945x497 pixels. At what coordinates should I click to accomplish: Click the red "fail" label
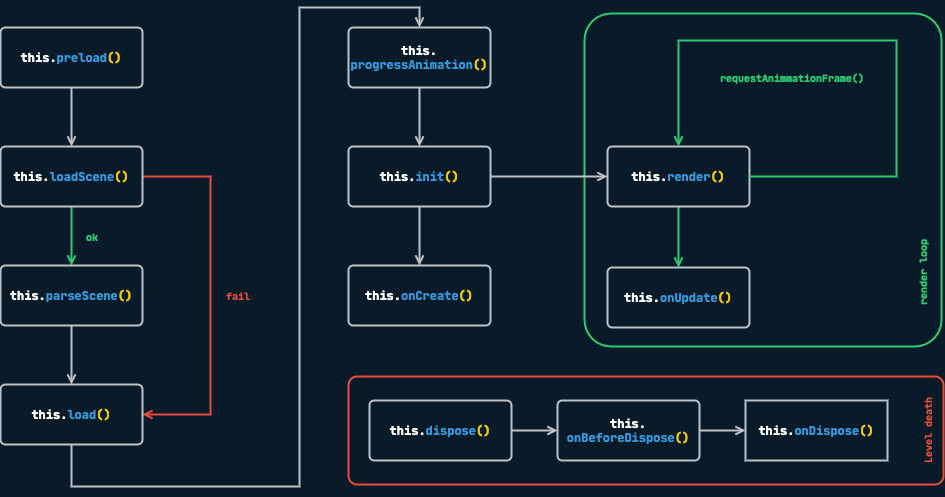(238, 296)
